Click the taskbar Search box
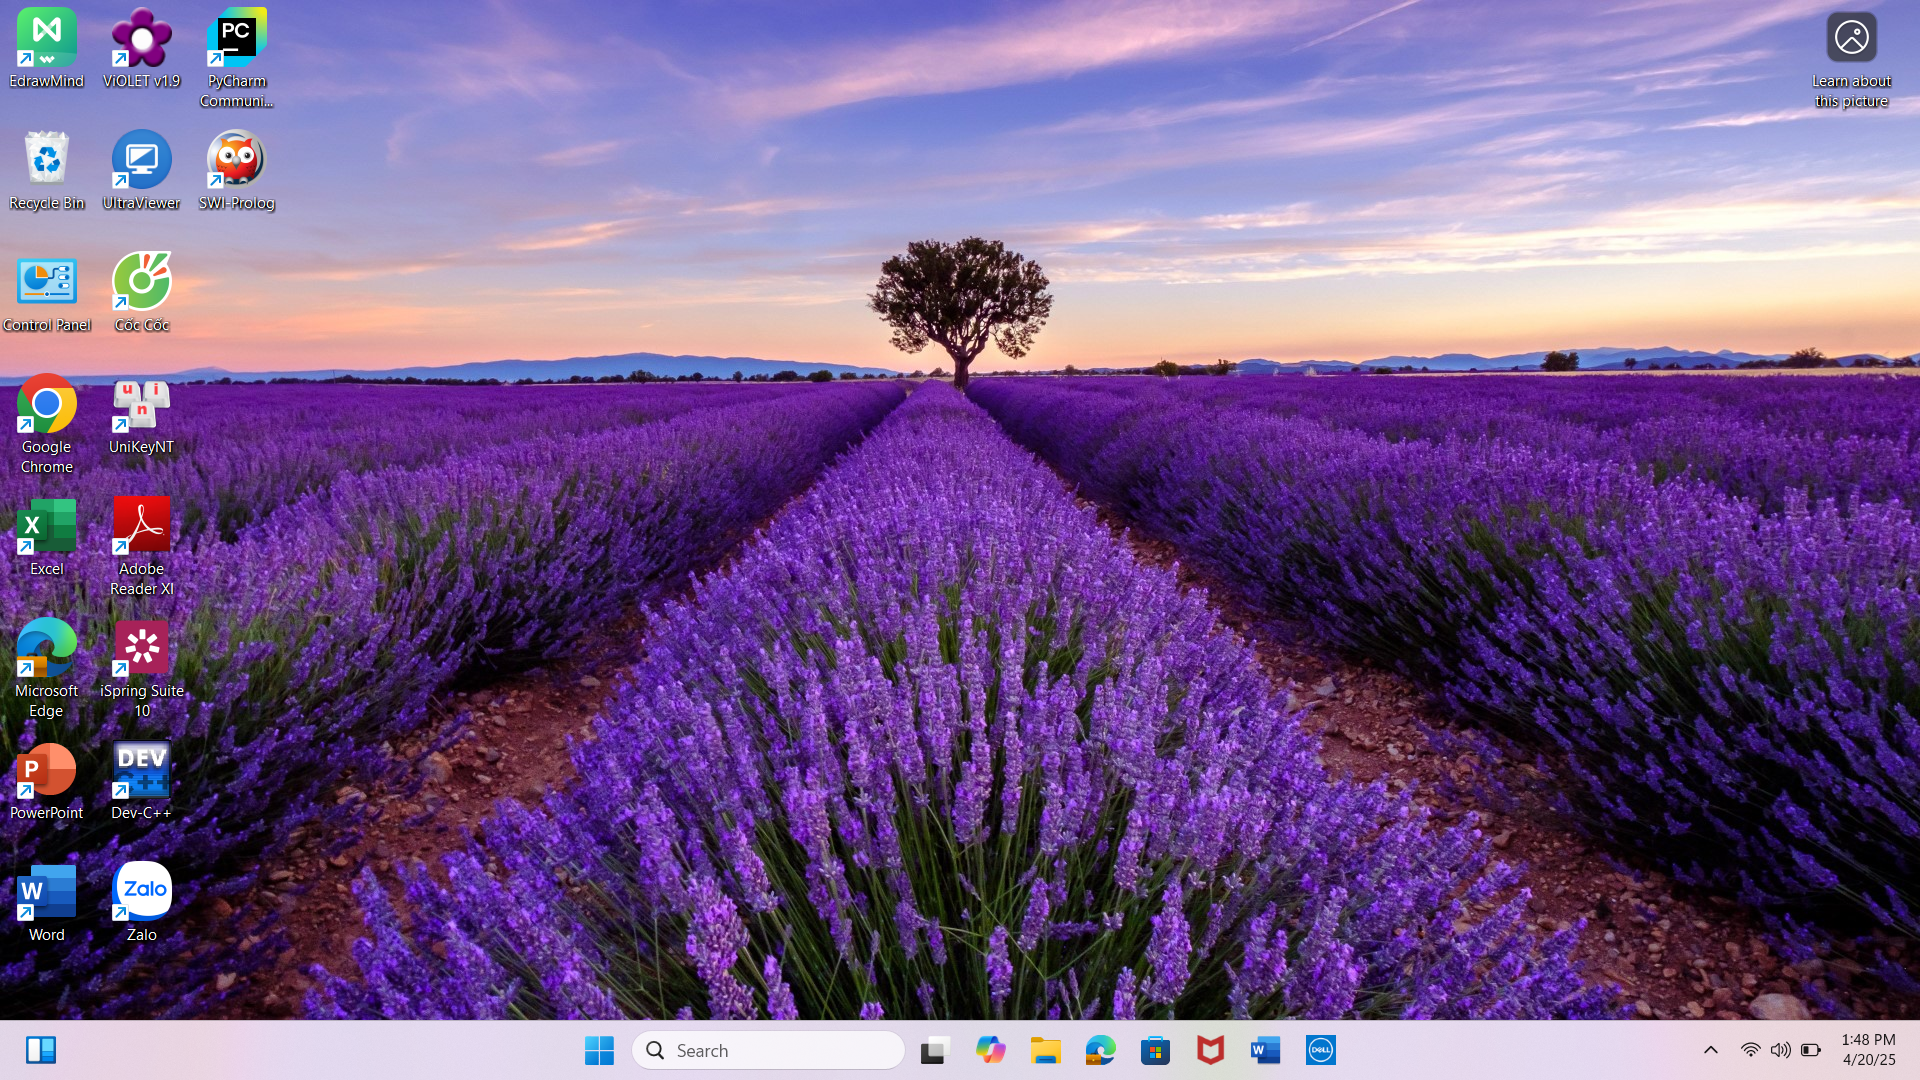This screenshot has width=1920, height=1080. coord(768,1050)
